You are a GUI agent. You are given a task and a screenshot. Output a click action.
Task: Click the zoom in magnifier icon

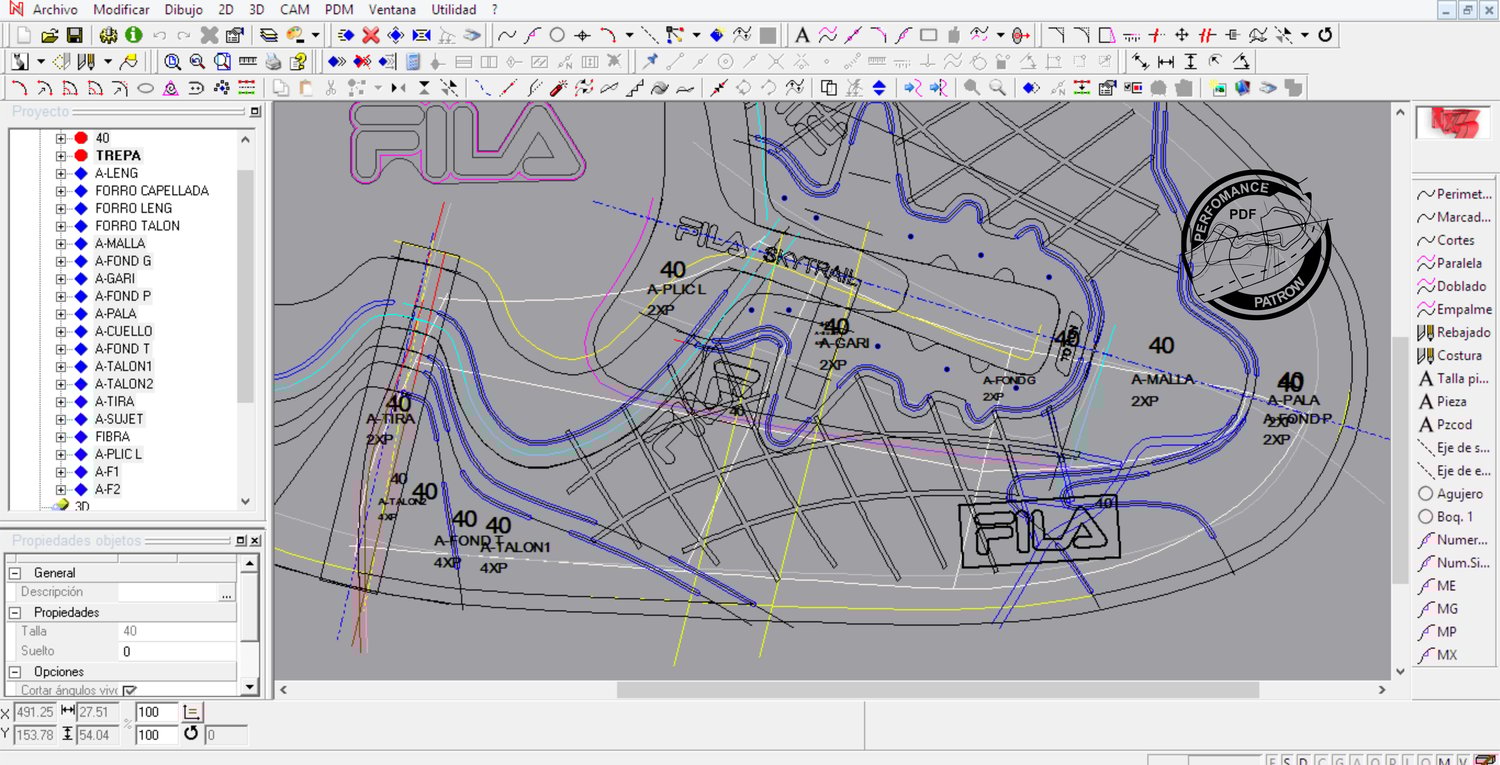click(x=172, y=62)
